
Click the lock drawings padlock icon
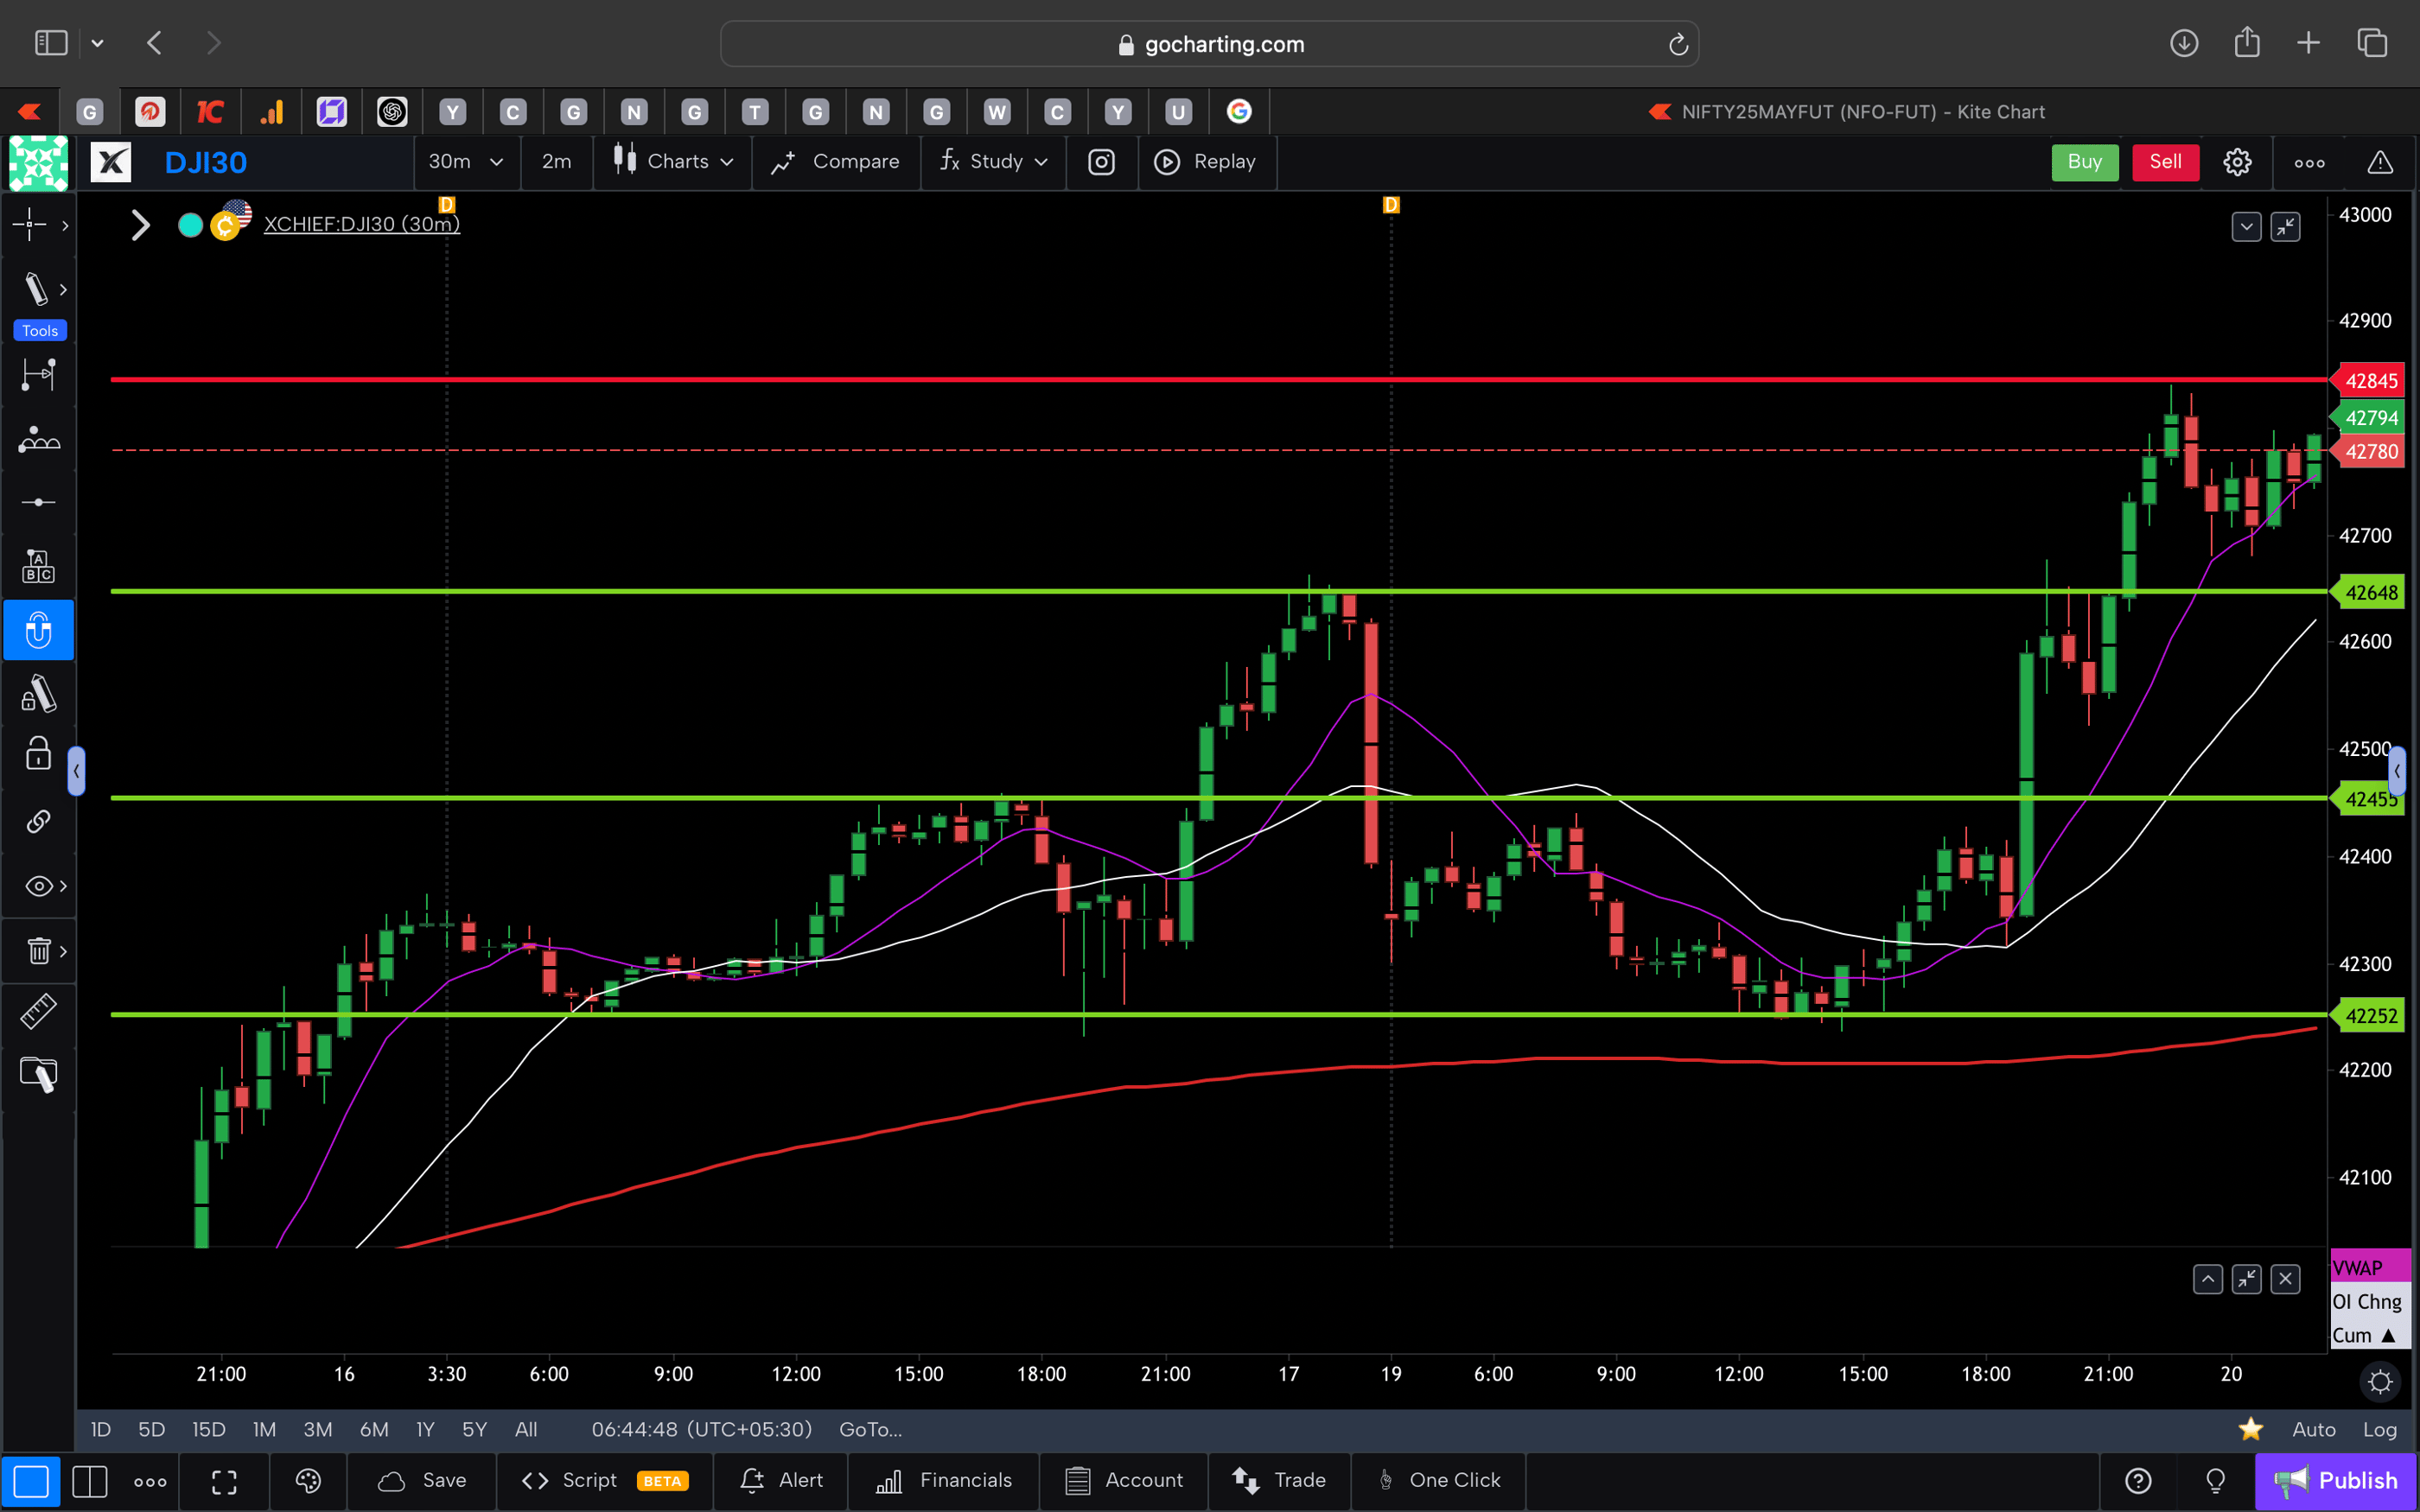(37, 754)
